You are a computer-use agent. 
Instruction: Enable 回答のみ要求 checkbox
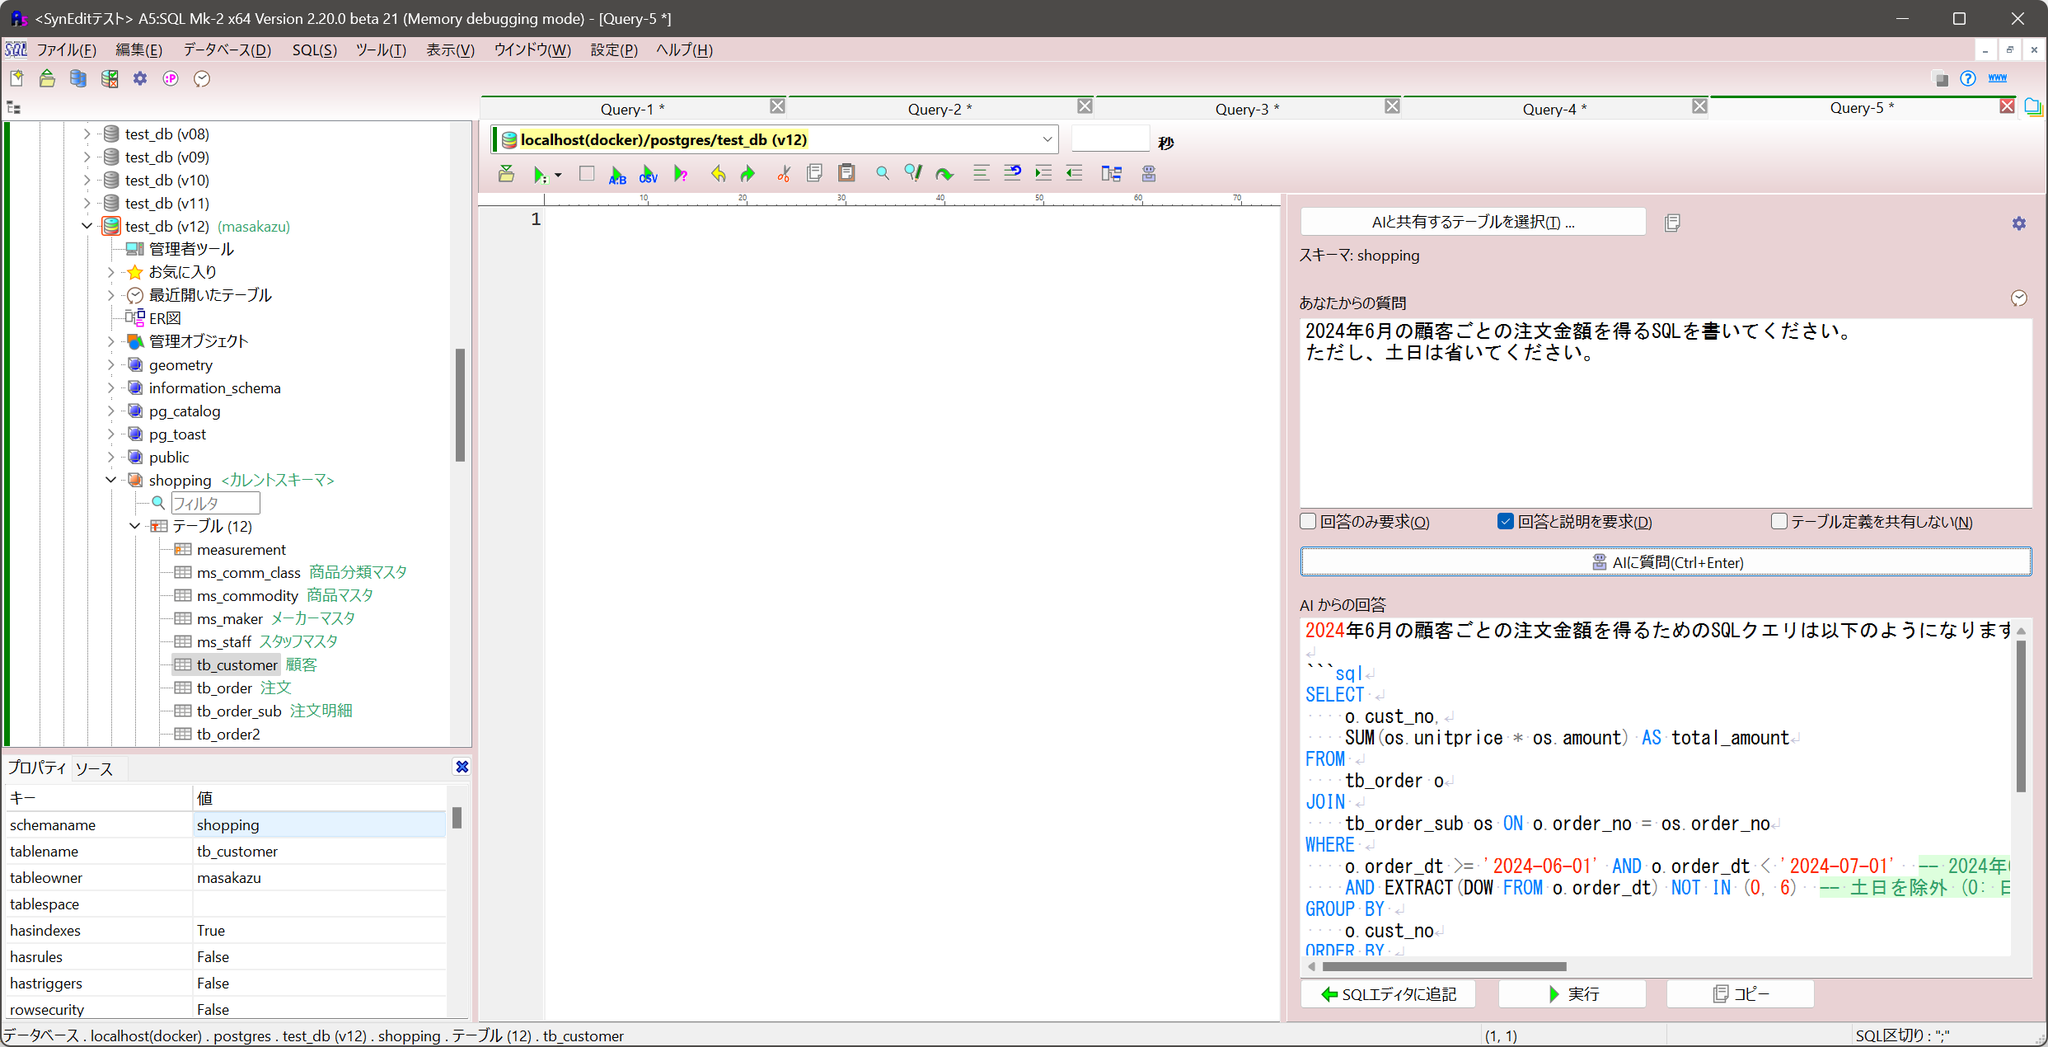1308,521
